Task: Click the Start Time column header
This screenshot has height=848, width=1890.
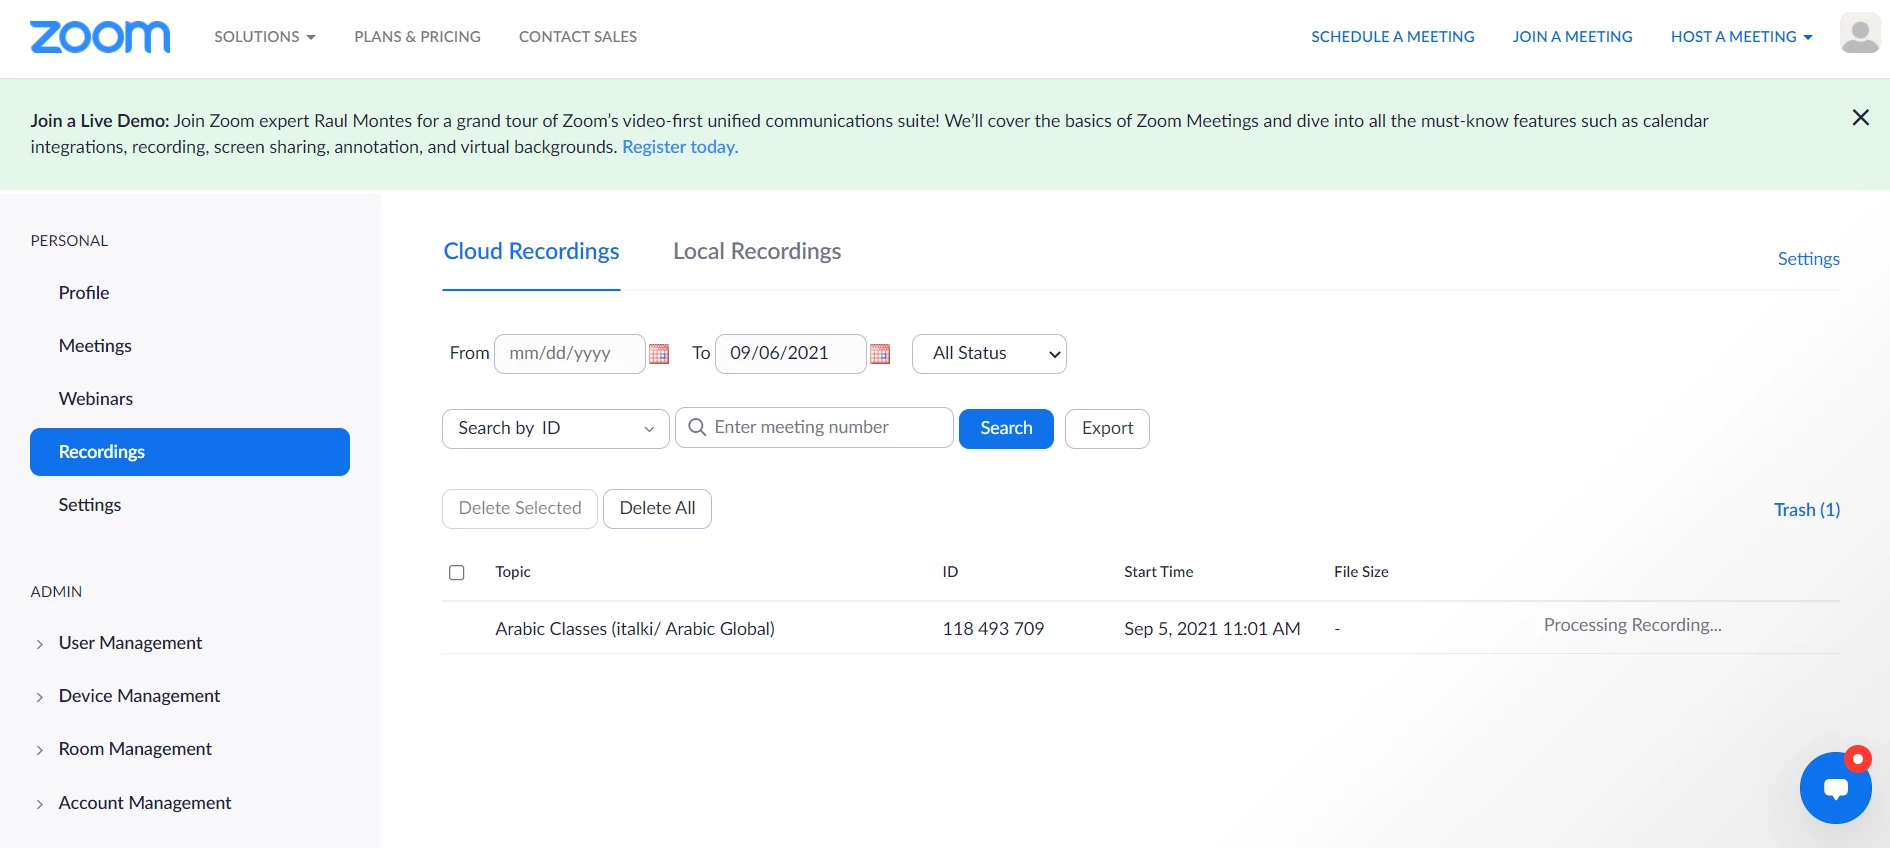Action: [1158, 572]
